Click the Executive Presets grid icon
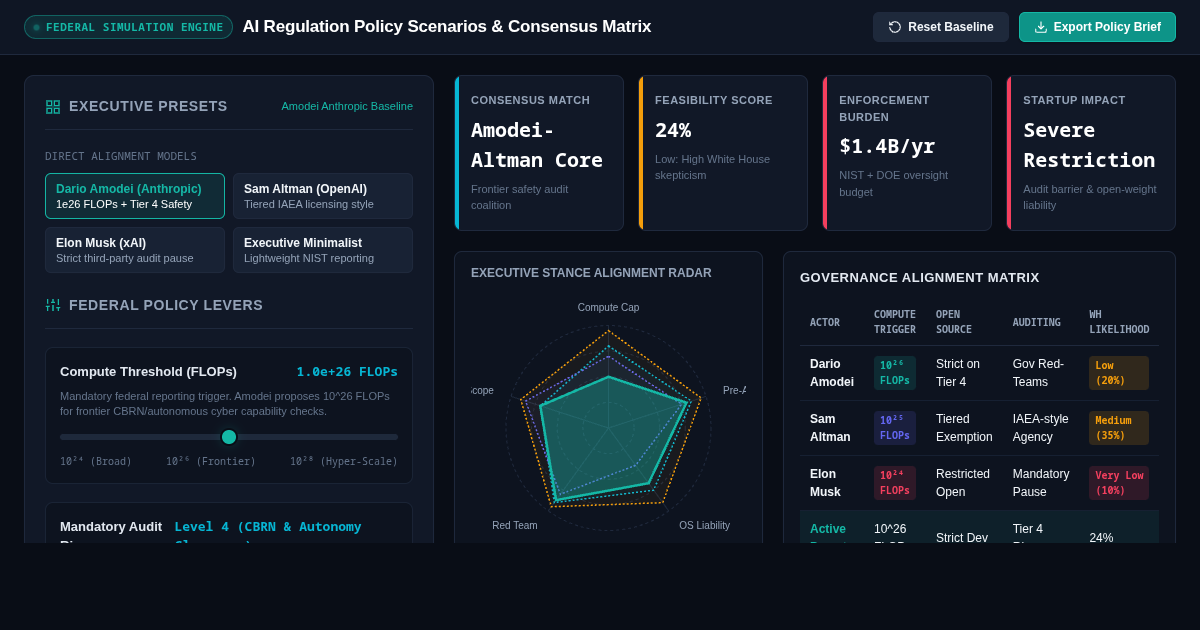Image resolution: width=1200 pixels, height=630 pixels. (x=53, y=106)
